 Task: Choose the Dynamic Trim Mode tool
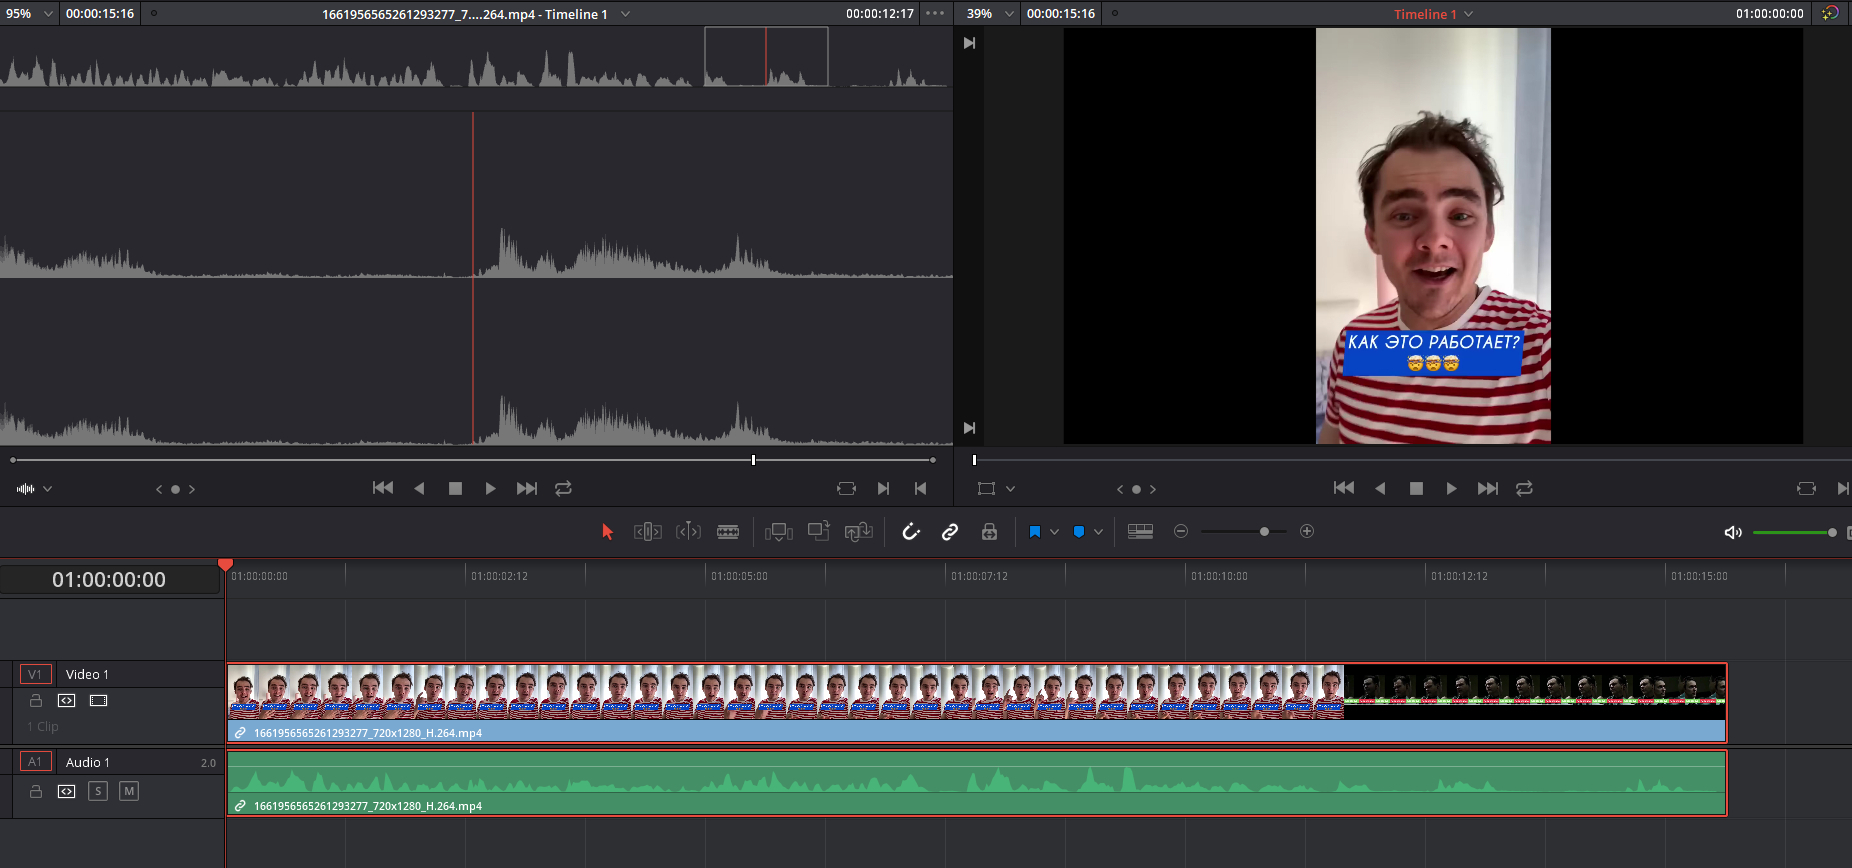pyautogui.click(x=688, y=532)
